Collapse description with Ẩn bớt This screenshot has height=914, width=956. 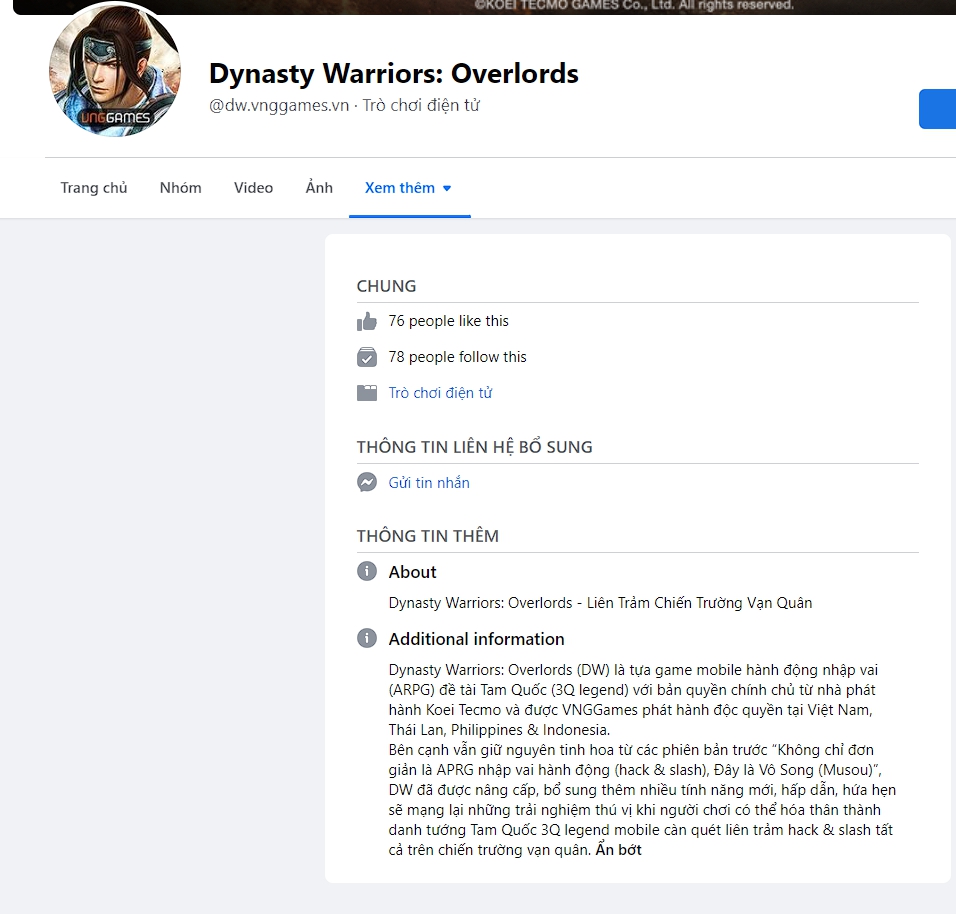[x=618, y=850]
